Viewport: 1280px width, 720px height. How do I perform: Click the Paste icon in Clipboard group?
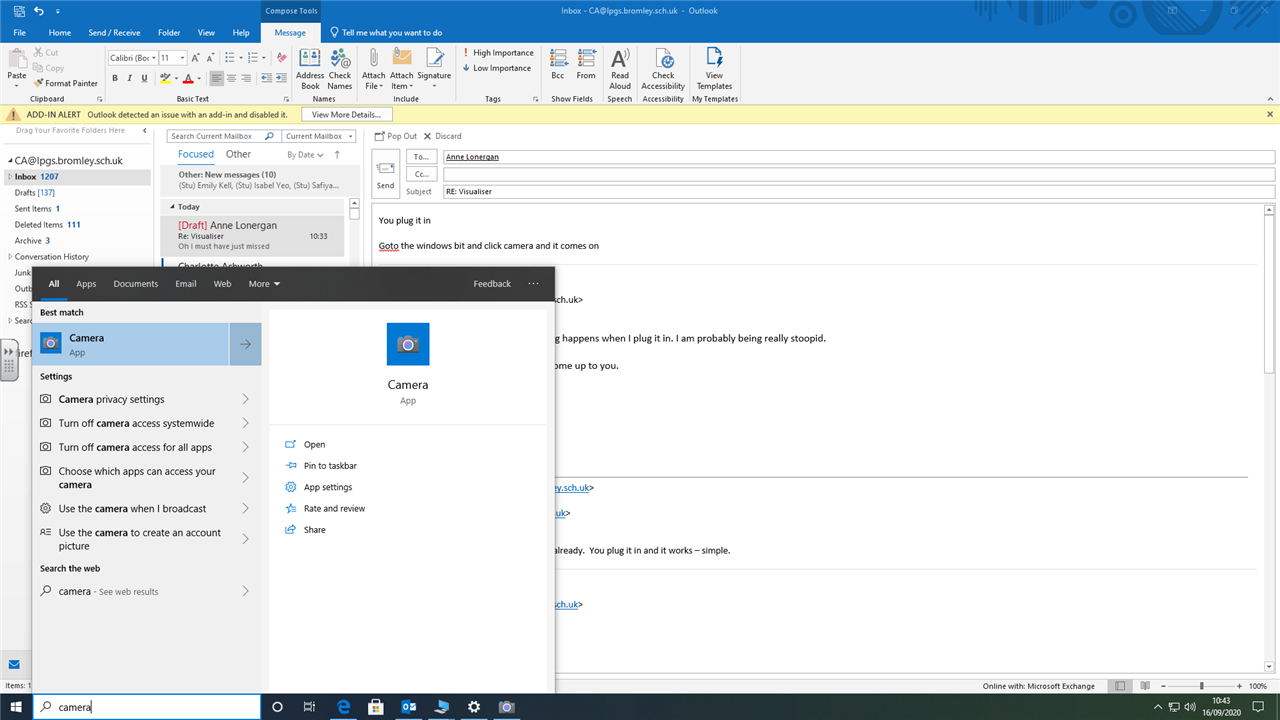click(x=17, y=60)
